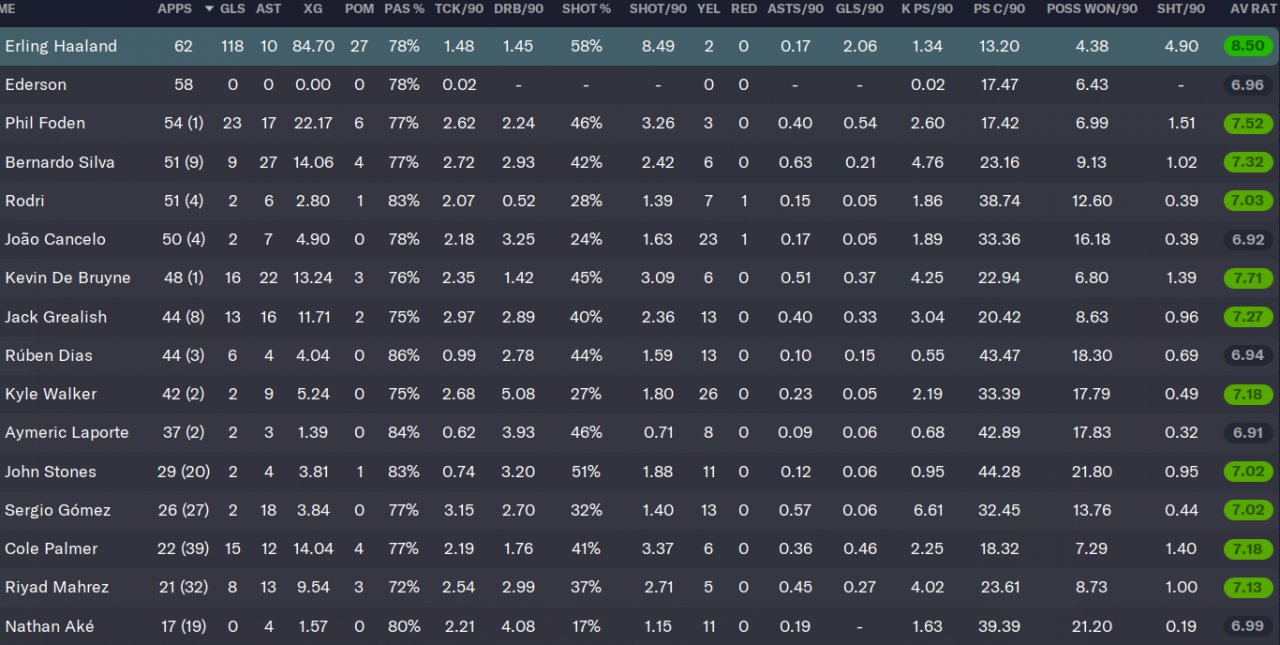Click Jack Grealish's 7.27 rating badge

(x=1248, y=317)
